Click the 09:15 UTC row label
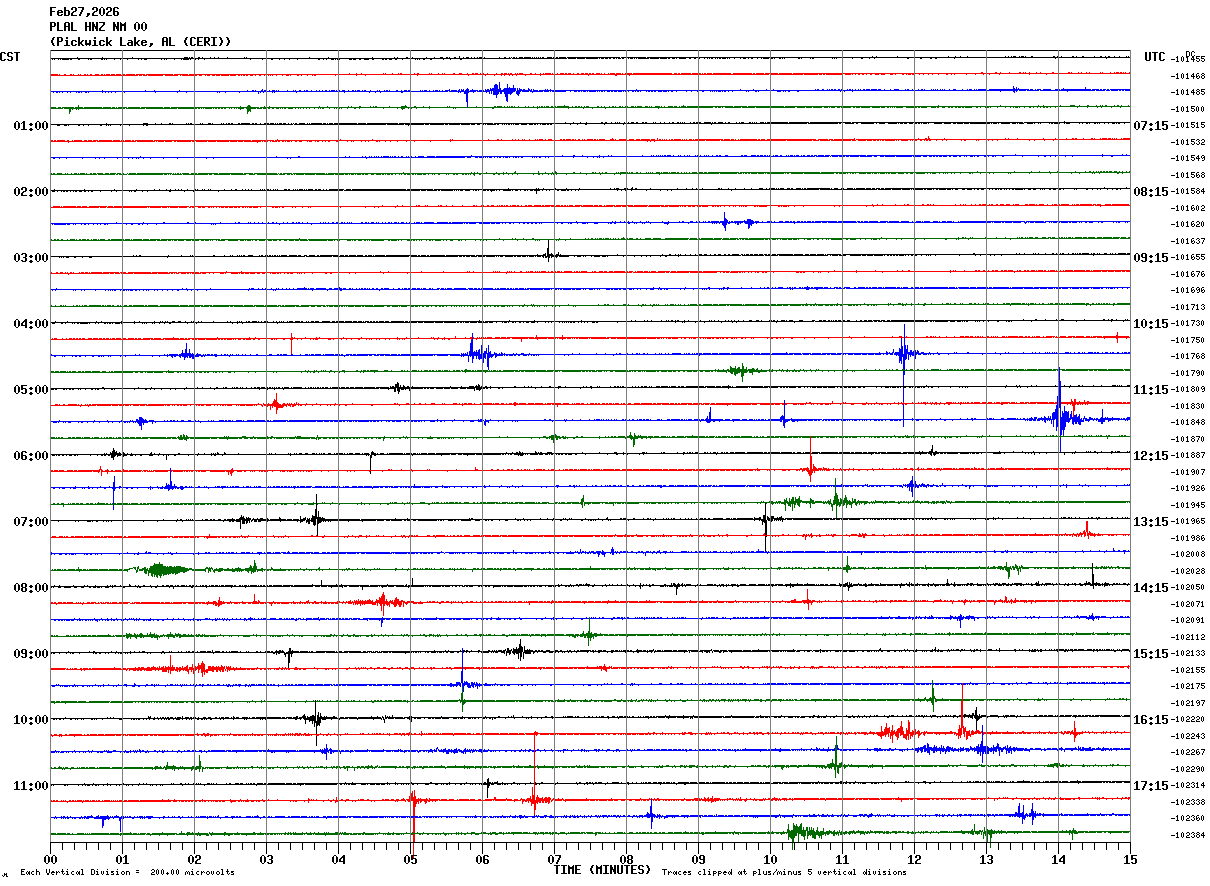Screen dimensions: 1210x886 tap(1151, 258)
